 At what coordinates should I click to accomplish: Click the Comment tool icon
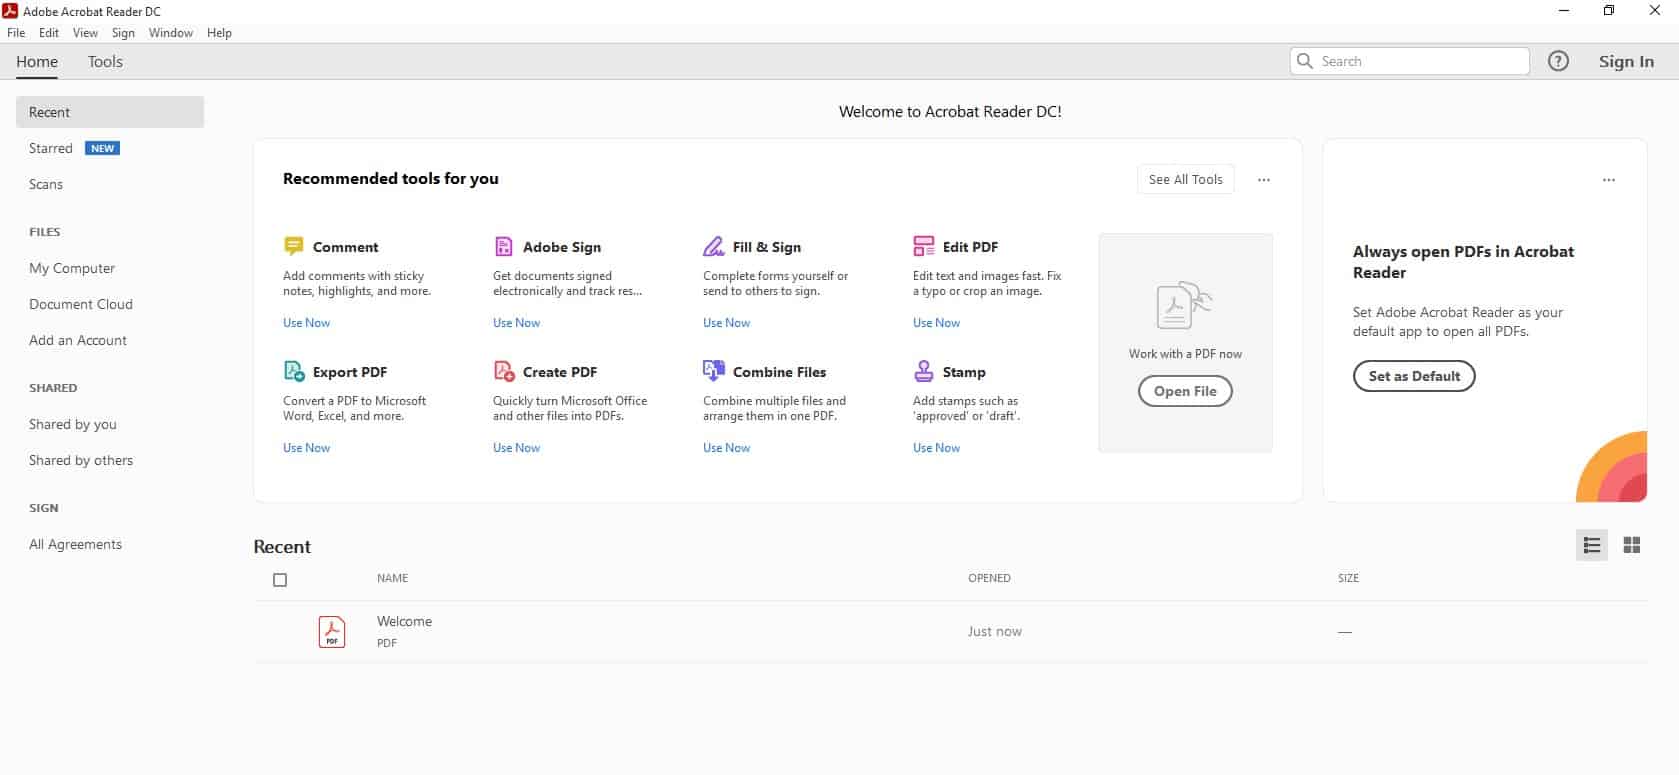(293, 246)
